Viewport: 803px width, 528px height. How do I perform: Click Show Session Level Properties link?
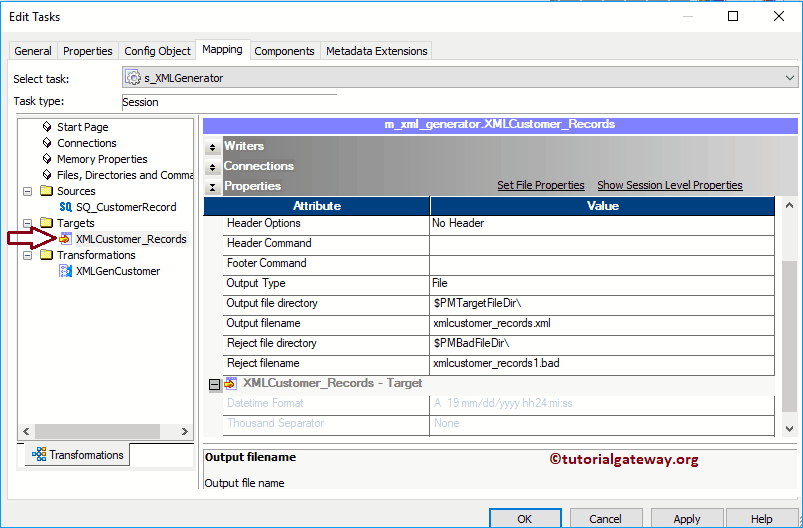[669, 185]
